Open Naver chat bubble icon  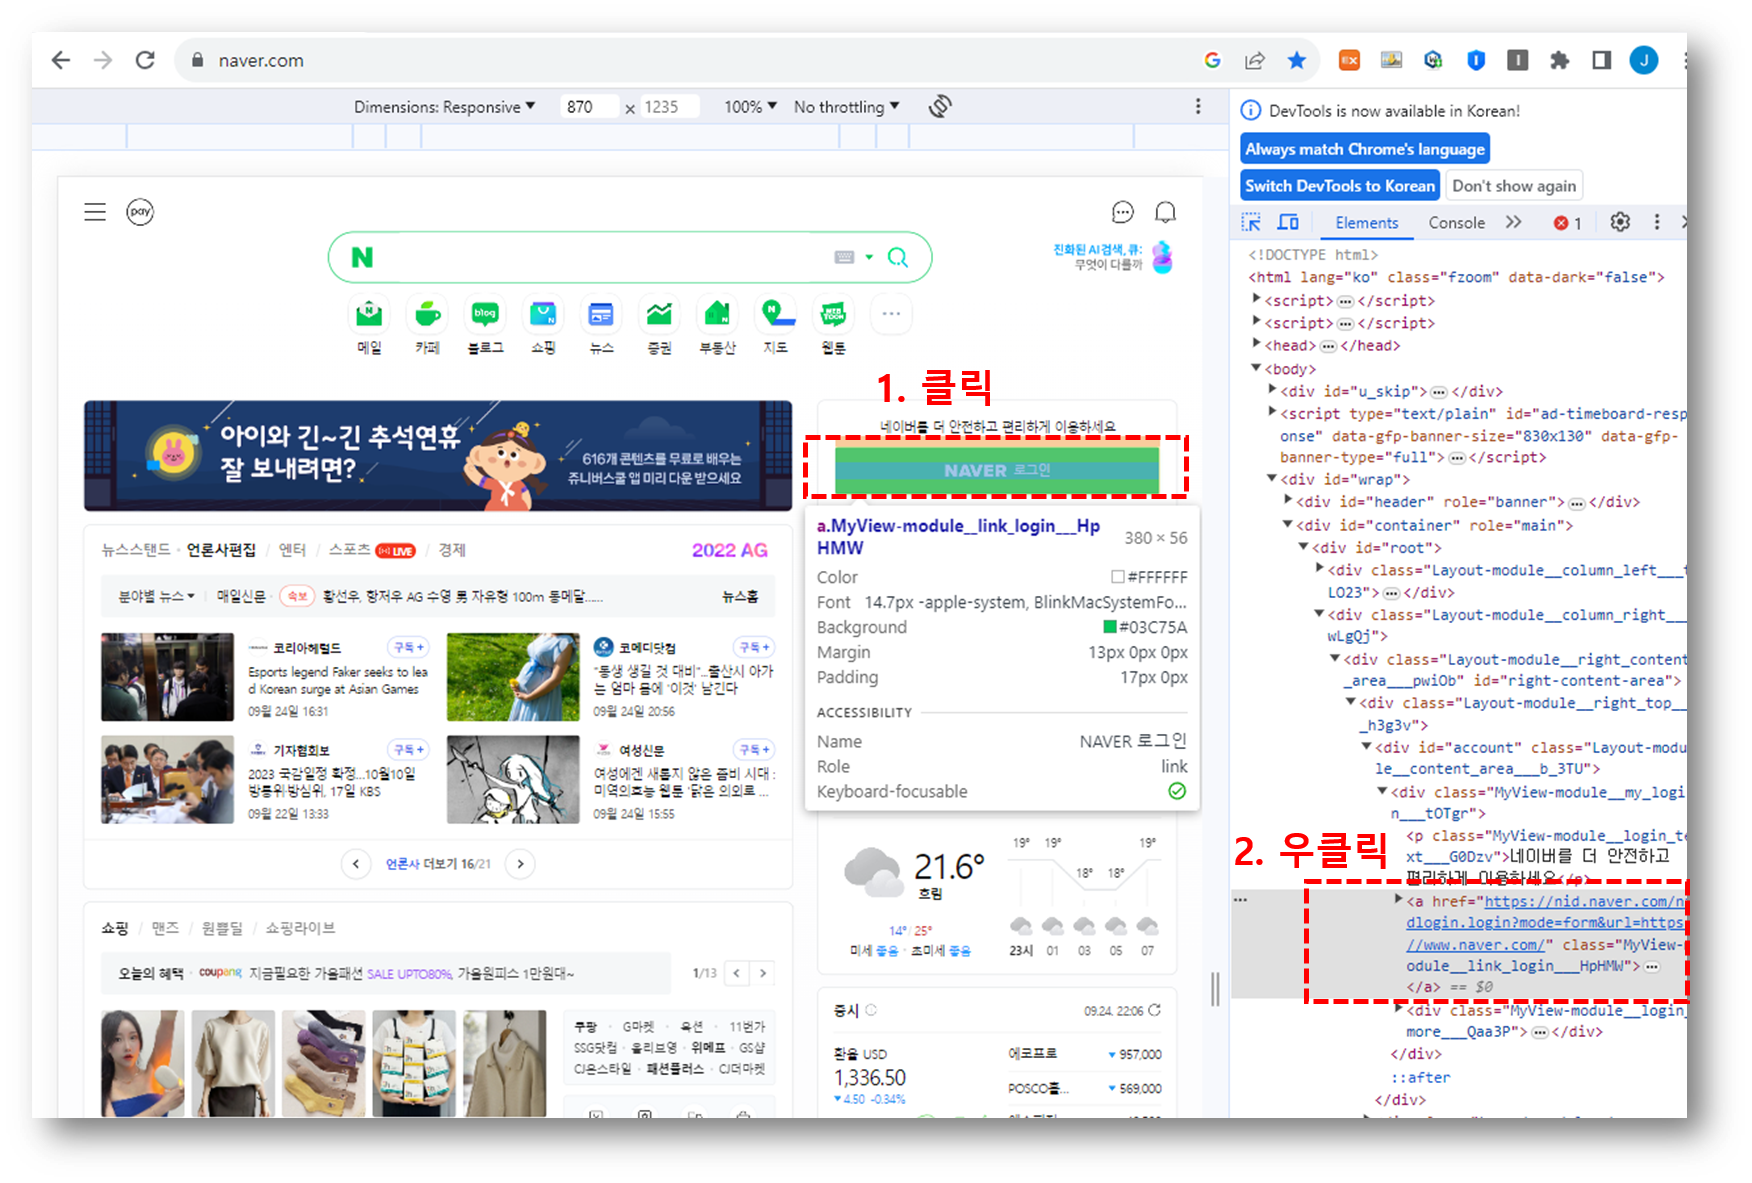[1123, 212]
